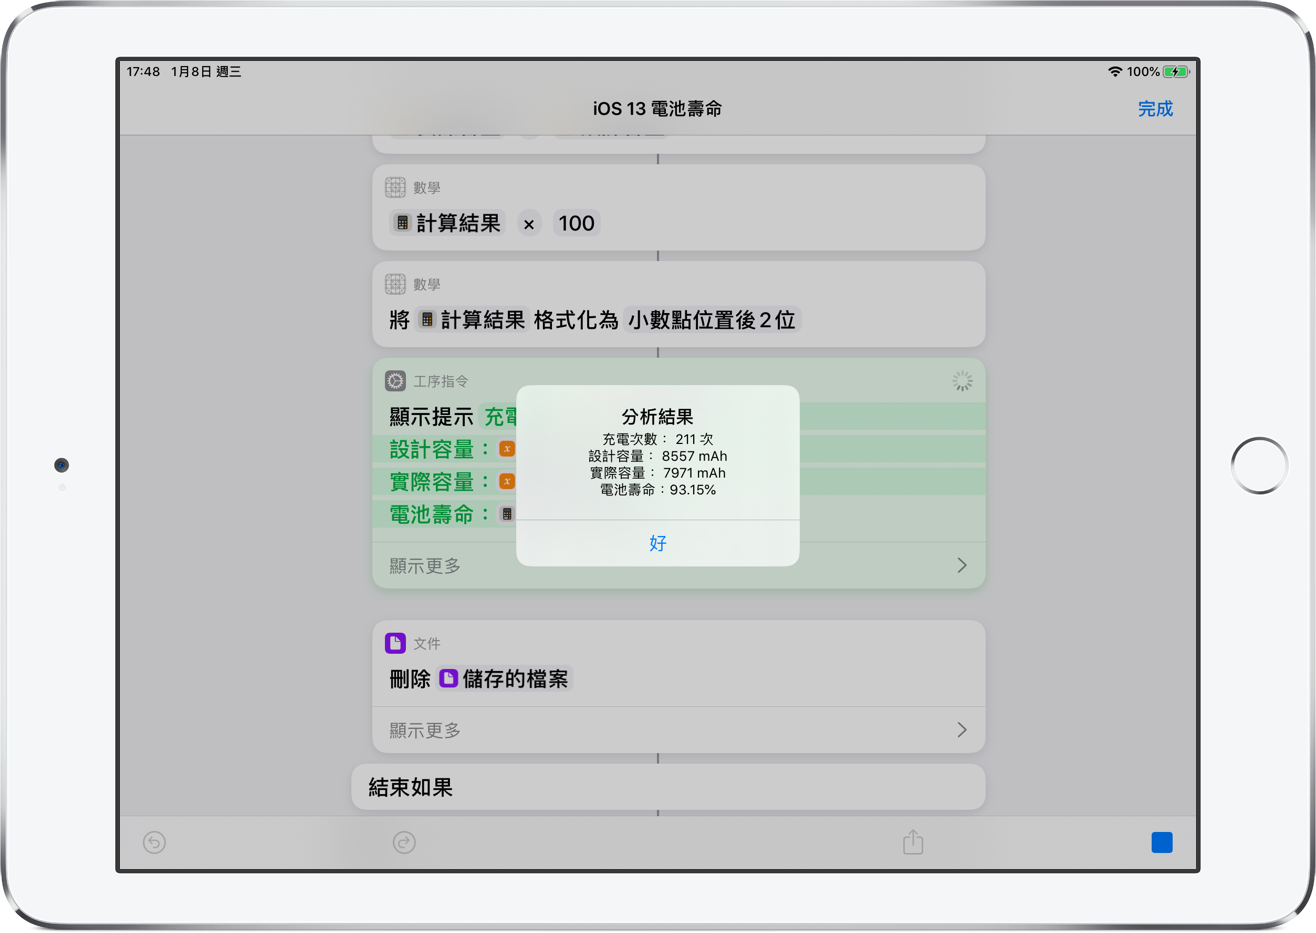1316x933 pixels.
Task: Tap the redo arrow in the bottom toolbar
Action: click(404, 843)
